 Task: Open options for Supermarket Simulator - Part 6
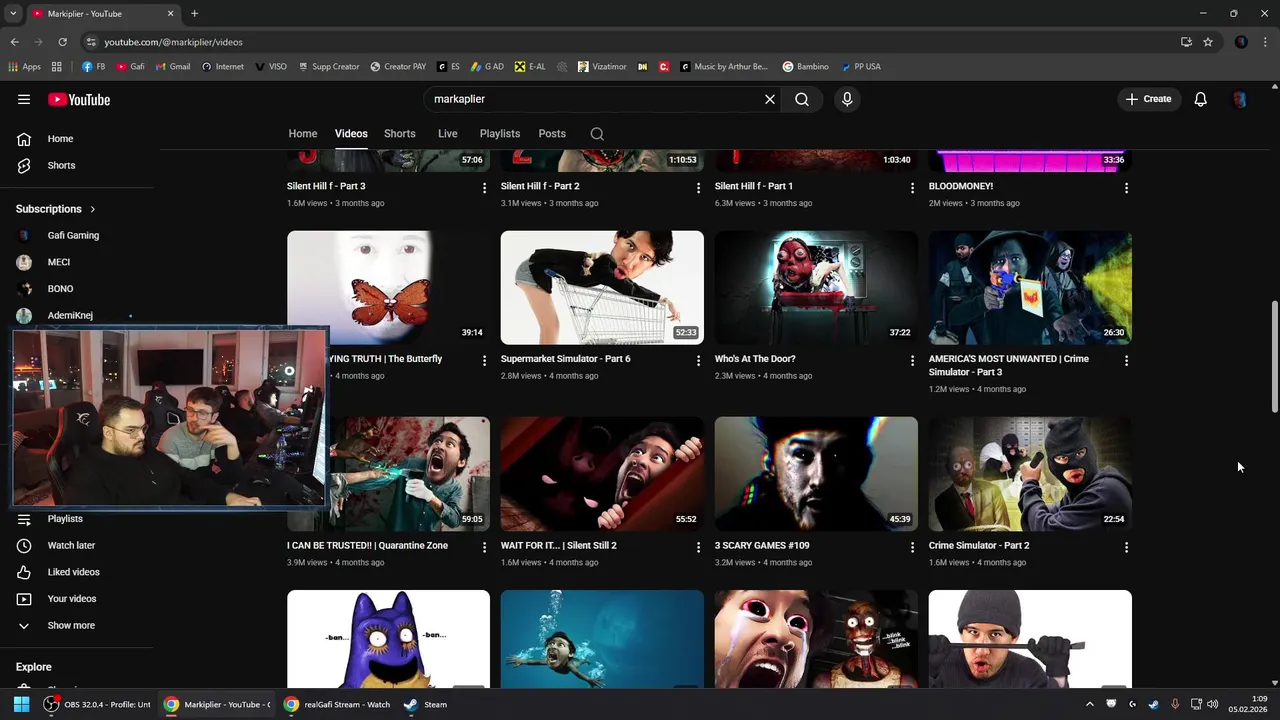click(x=699, y=361)
